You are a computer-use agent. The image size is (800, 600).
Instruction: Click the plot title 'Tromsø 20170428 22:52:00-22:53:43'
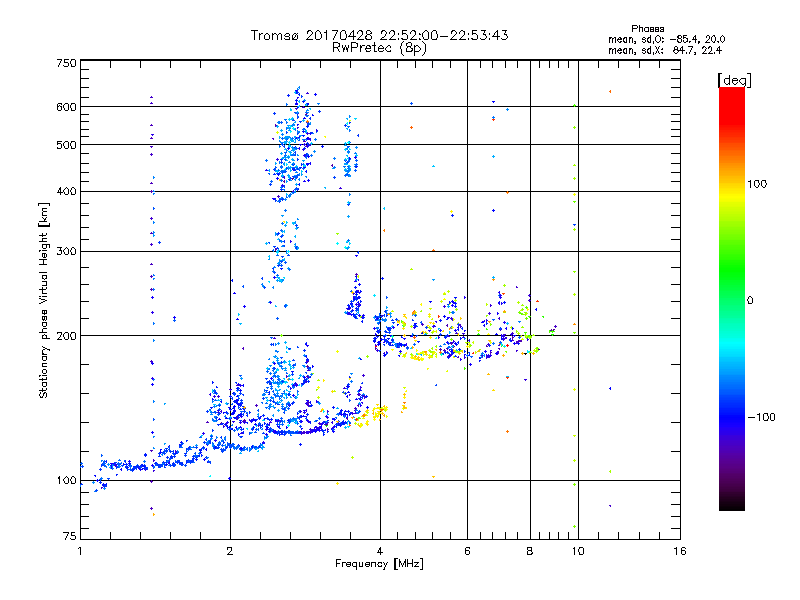tap(379, 35)
